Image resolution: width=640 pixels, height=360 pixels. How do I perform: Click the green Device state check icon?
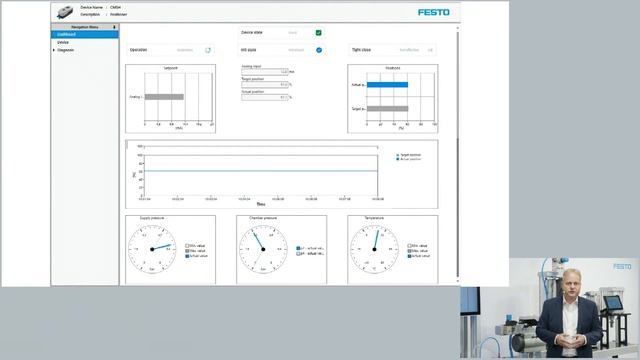318,33
